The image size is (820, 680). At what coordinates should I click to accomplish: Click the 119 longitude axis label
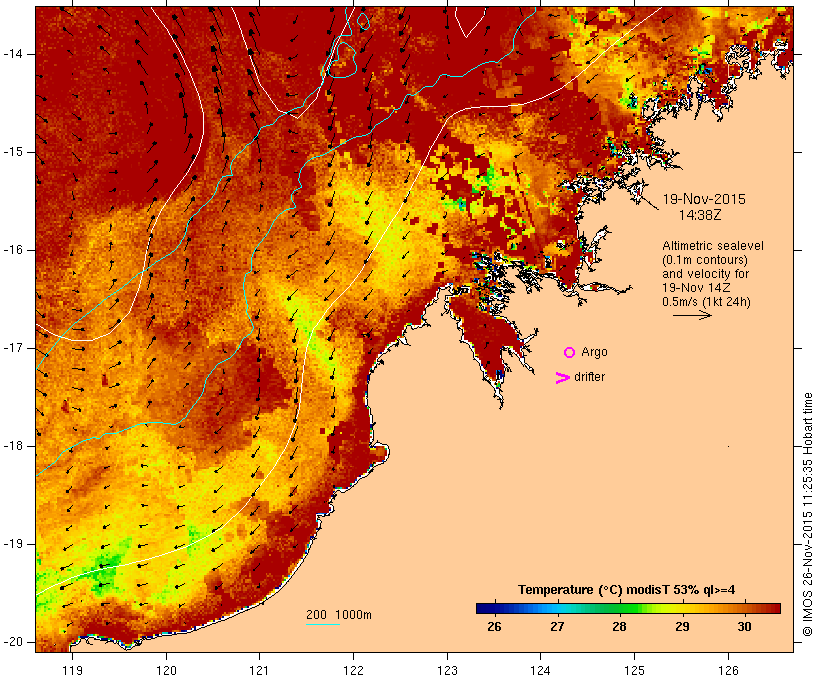pos(72,670)
